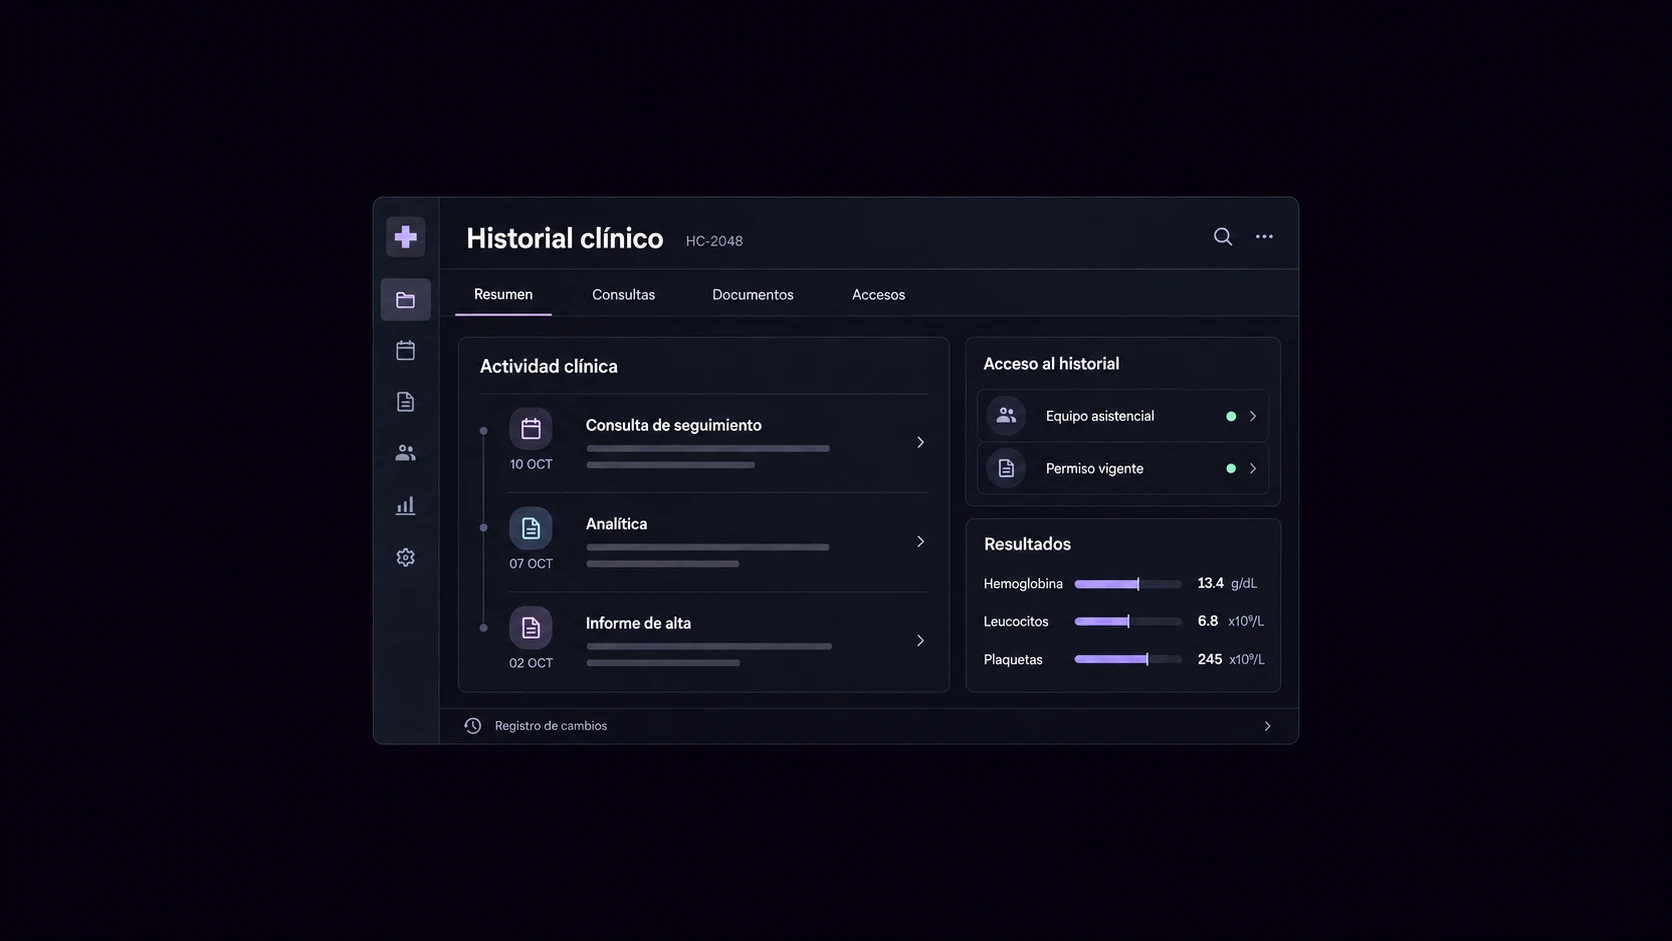1672x941 pixels.
Task: Open the Informe de alta title
Action: tap(638, 623)
